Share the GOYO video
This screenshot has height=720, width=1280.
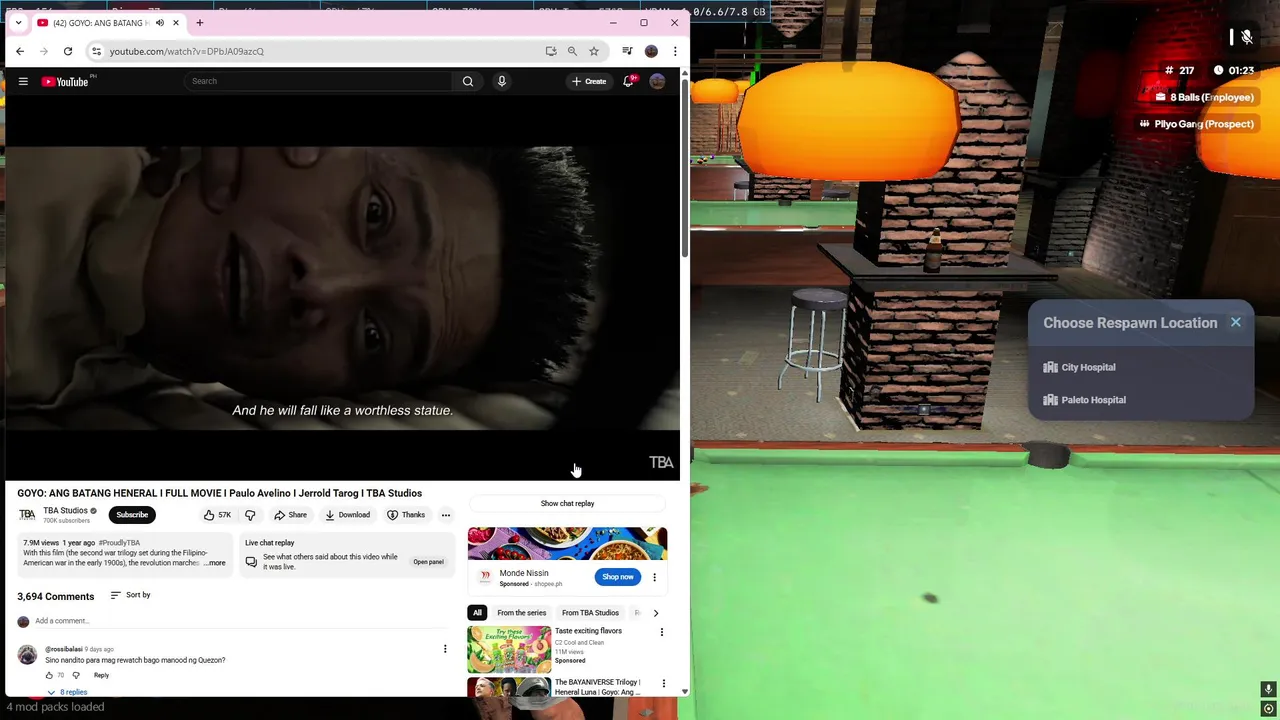pos(290,515)
